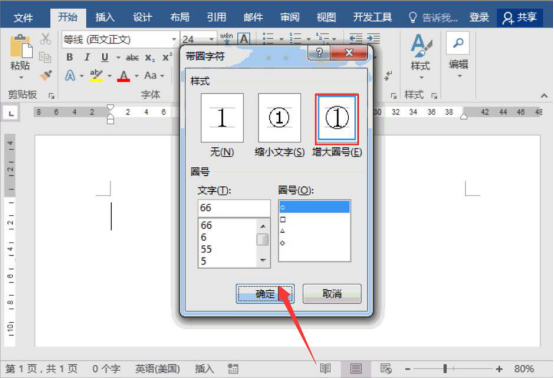The width and height of the screenshot is (554, 378).
Task: Select the Enlarge Circle style
Action: (x=337, y=119)
